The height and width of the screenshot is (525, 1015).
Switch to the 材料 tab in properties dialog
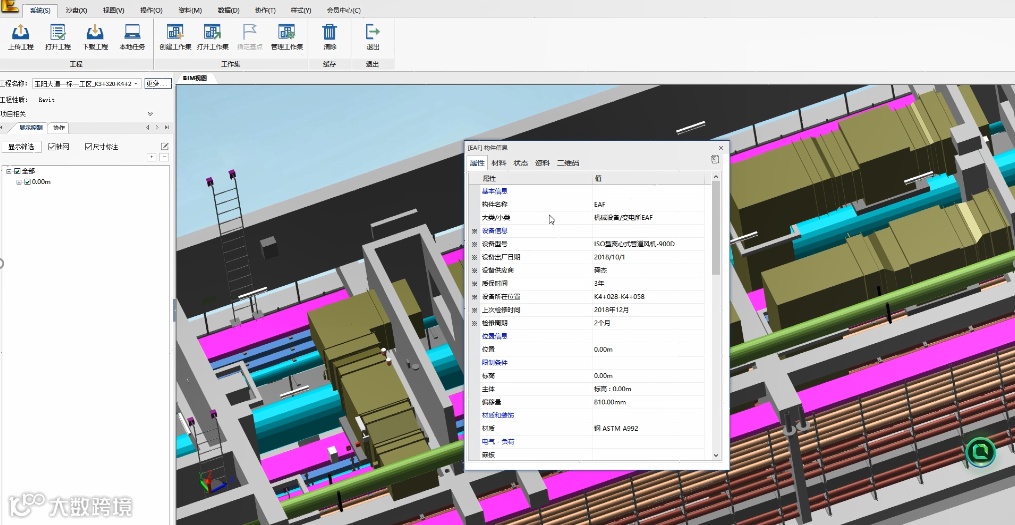point(499,163)
